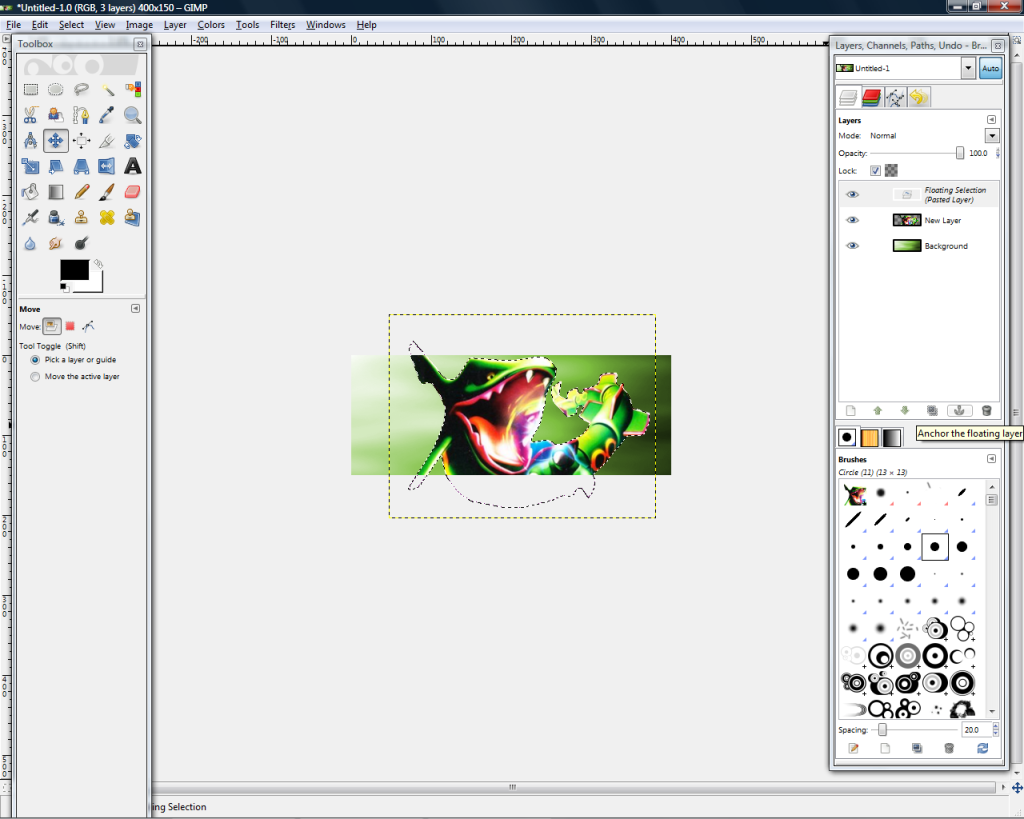Open the Untitled-1 image selector dropdown
Viewport: 1024px width, 819px height.
point(968,68)
